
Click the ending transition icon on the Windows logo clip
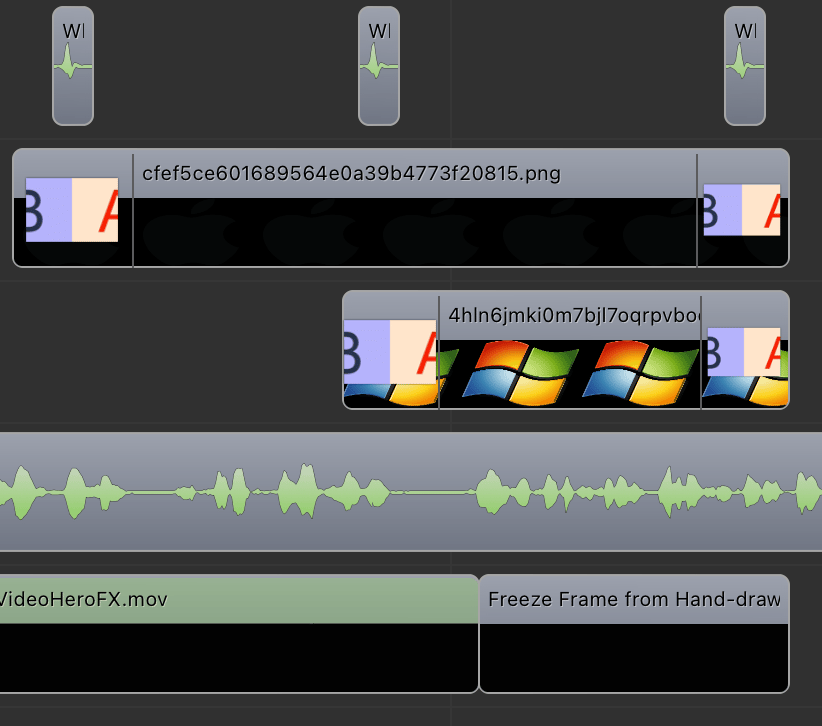[743, 352]
